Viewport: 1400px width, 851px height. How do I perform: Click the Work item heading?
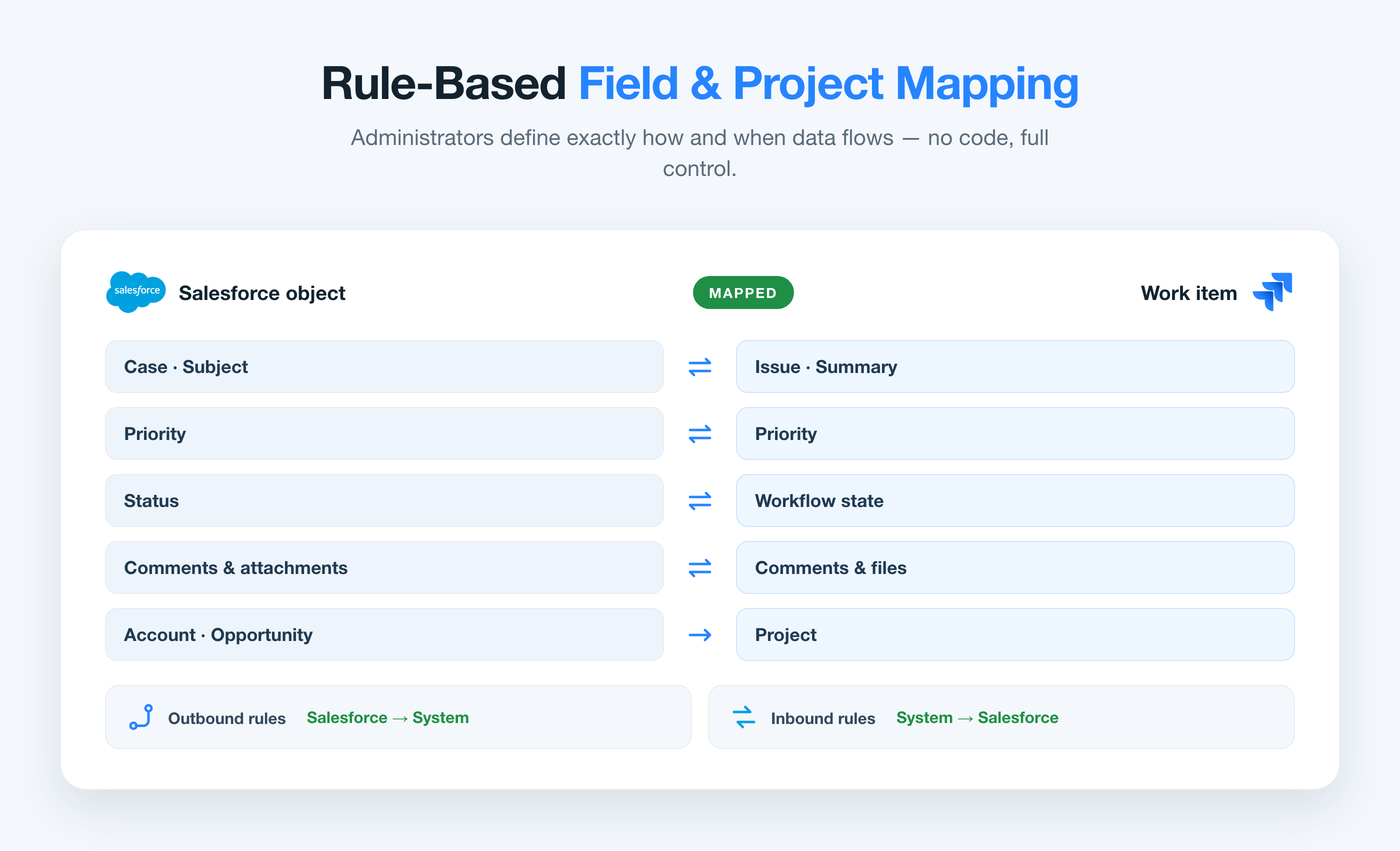(1189, 293)
